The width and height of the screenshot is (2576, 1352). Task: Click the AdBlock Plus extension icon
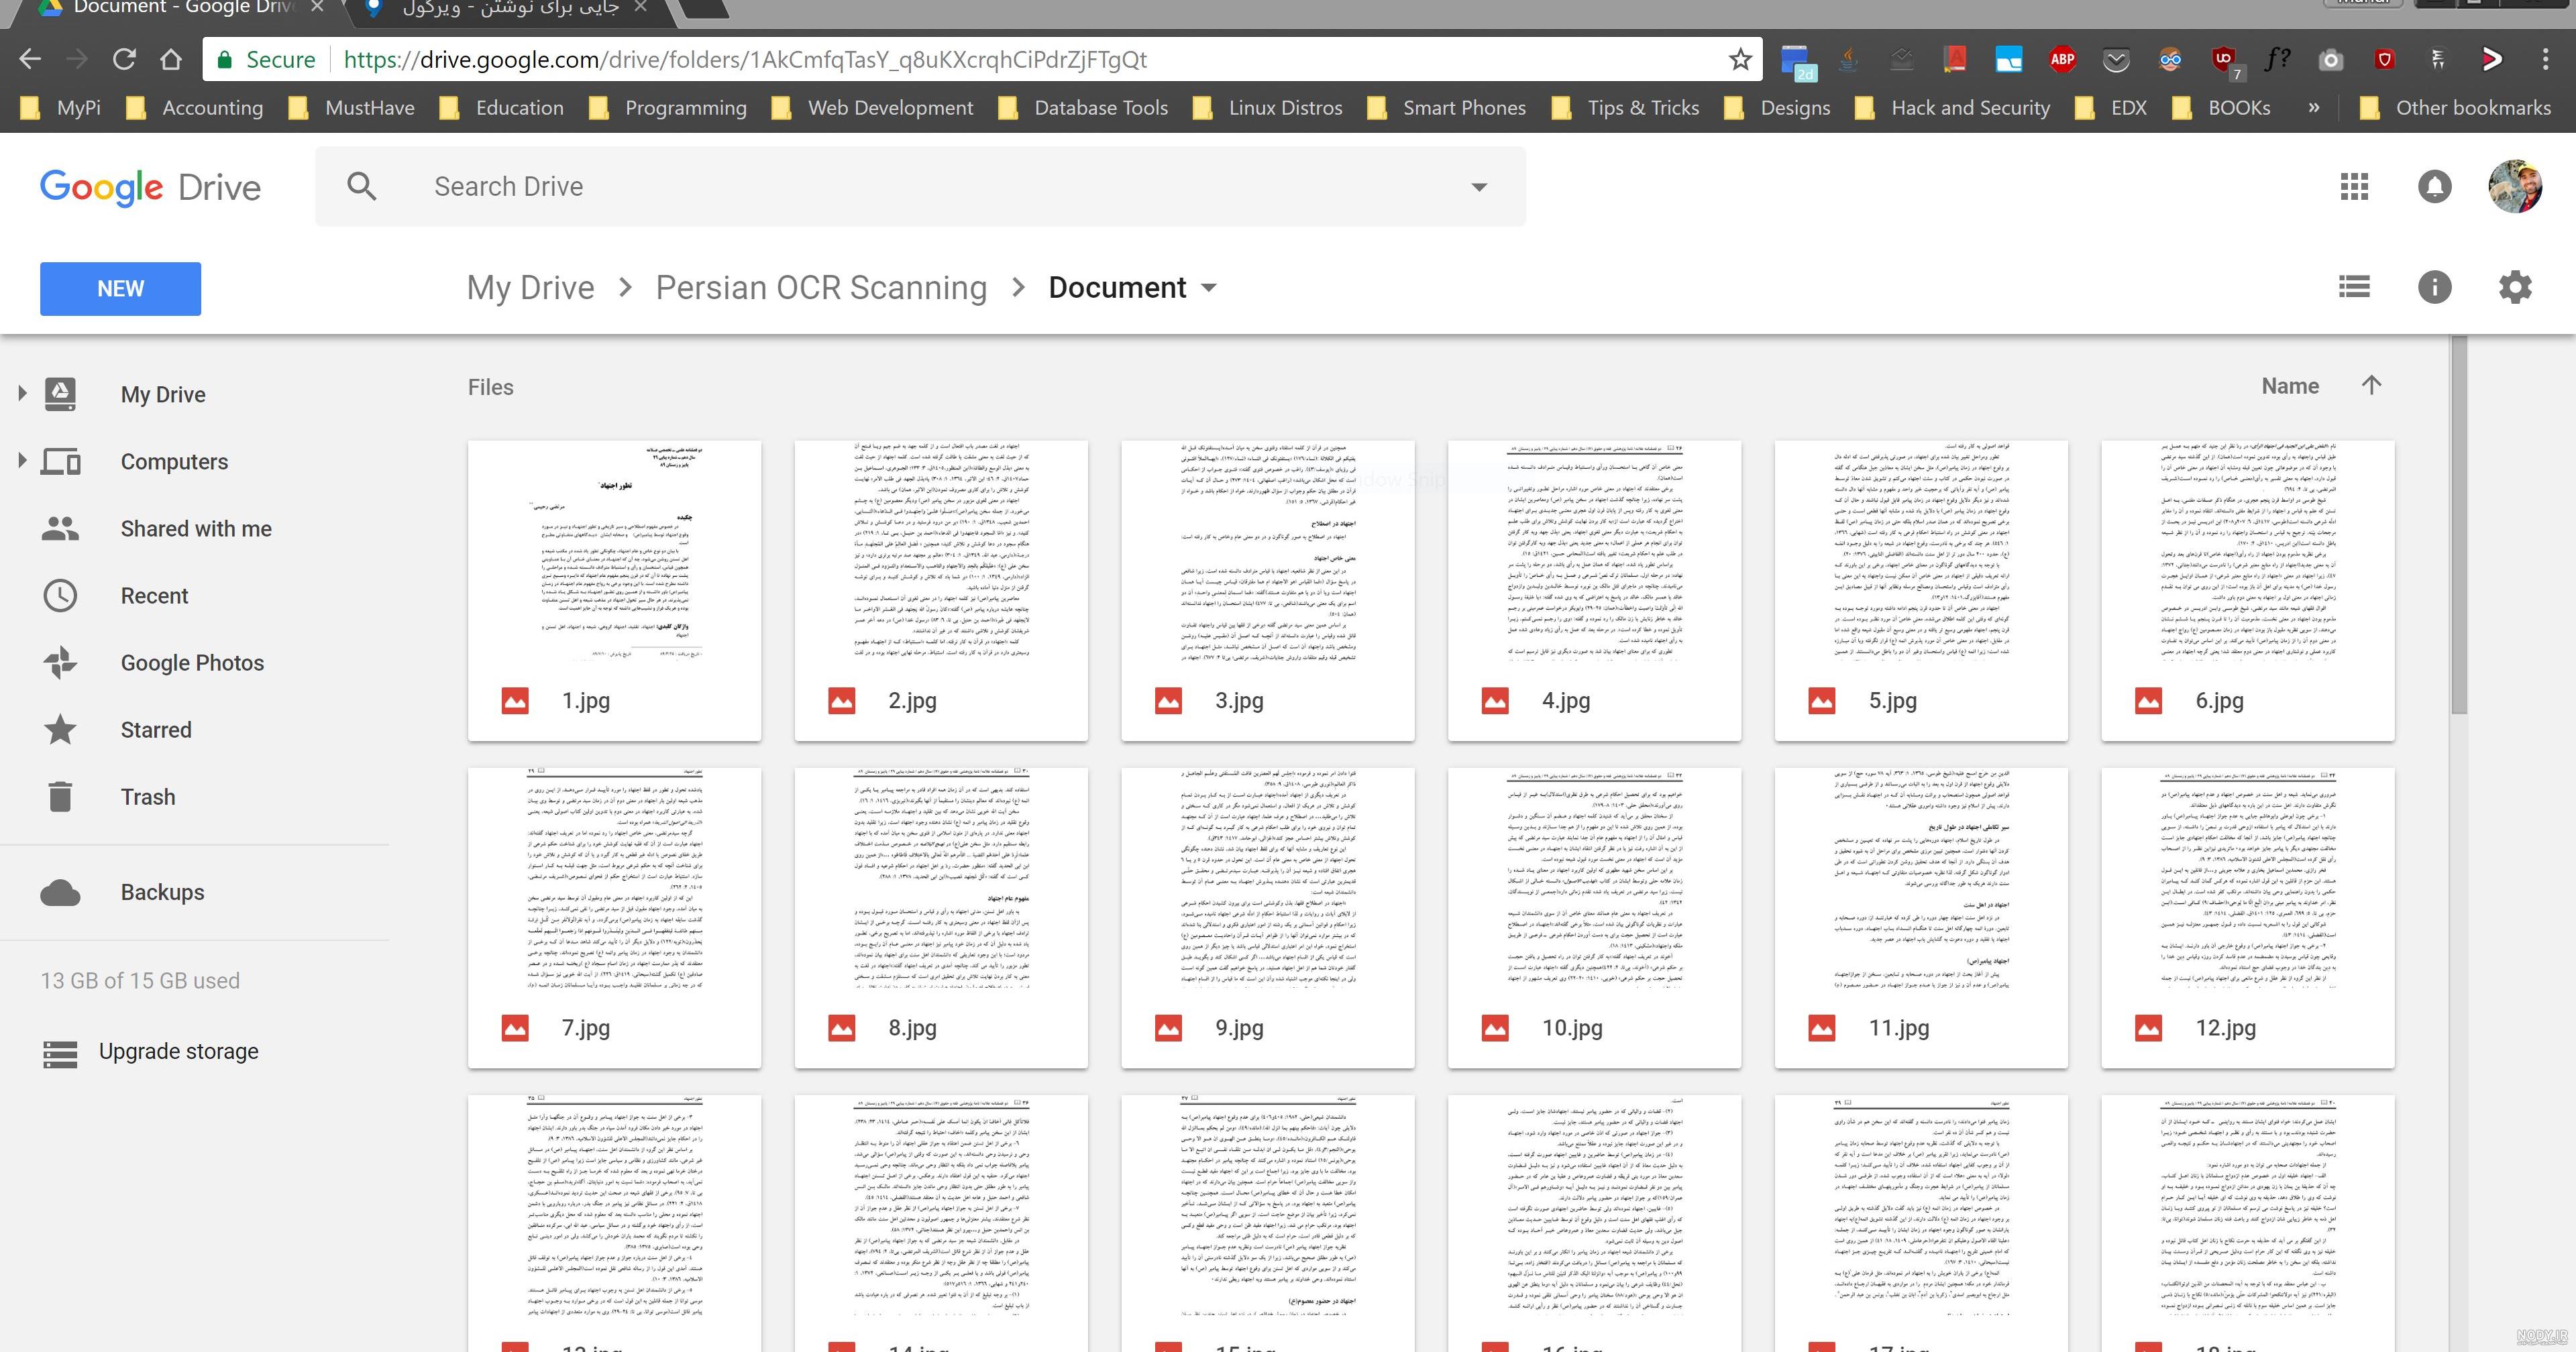coord(2062,60)
